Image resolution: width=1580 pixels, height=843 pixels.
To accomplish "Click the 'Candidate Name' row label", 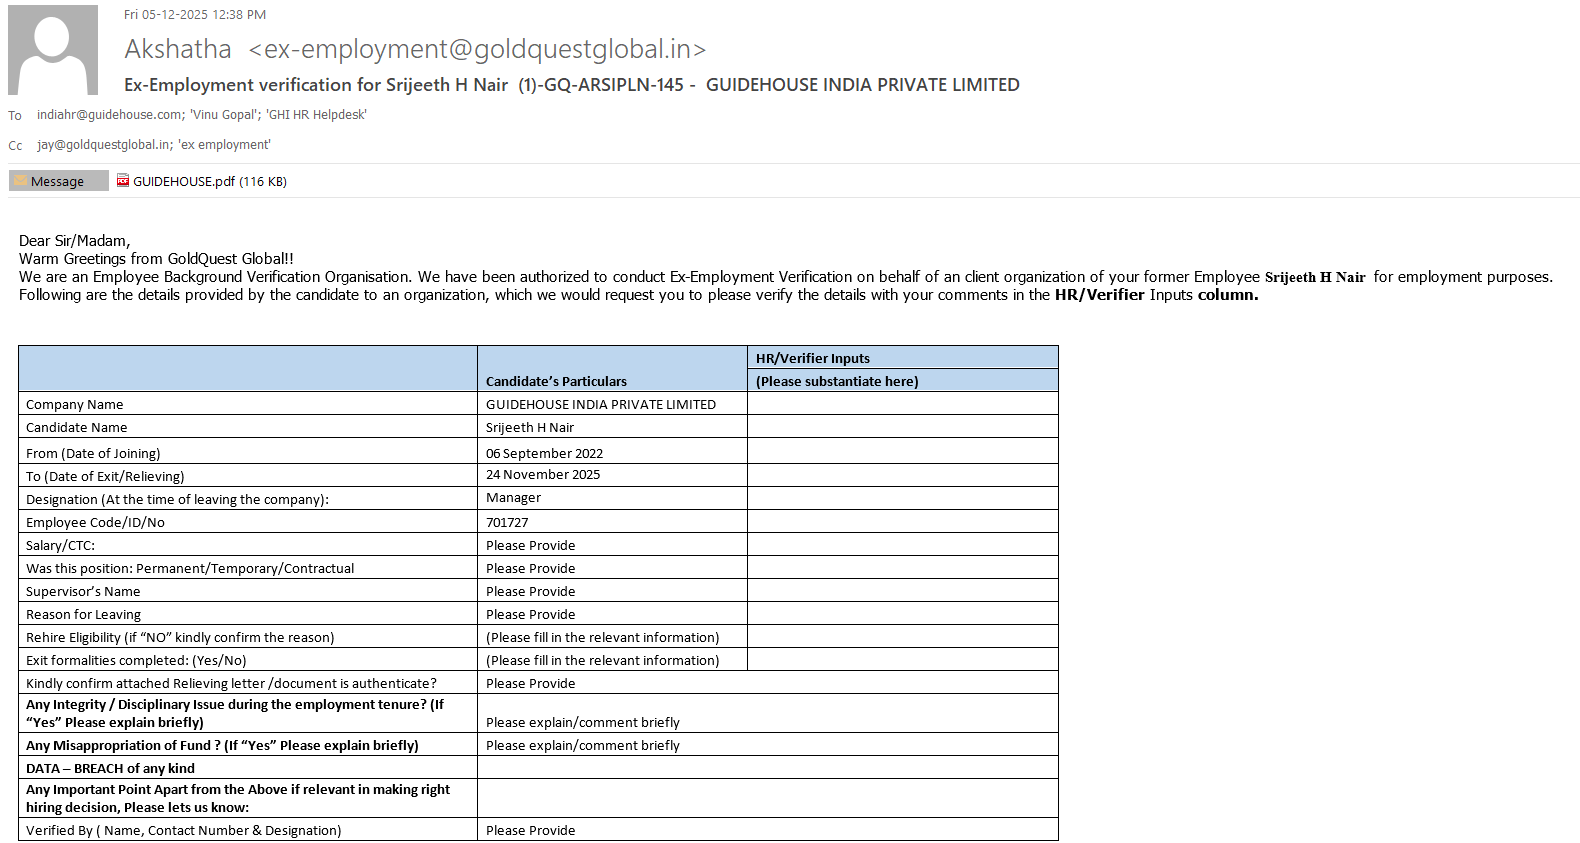I will (77, 427).
